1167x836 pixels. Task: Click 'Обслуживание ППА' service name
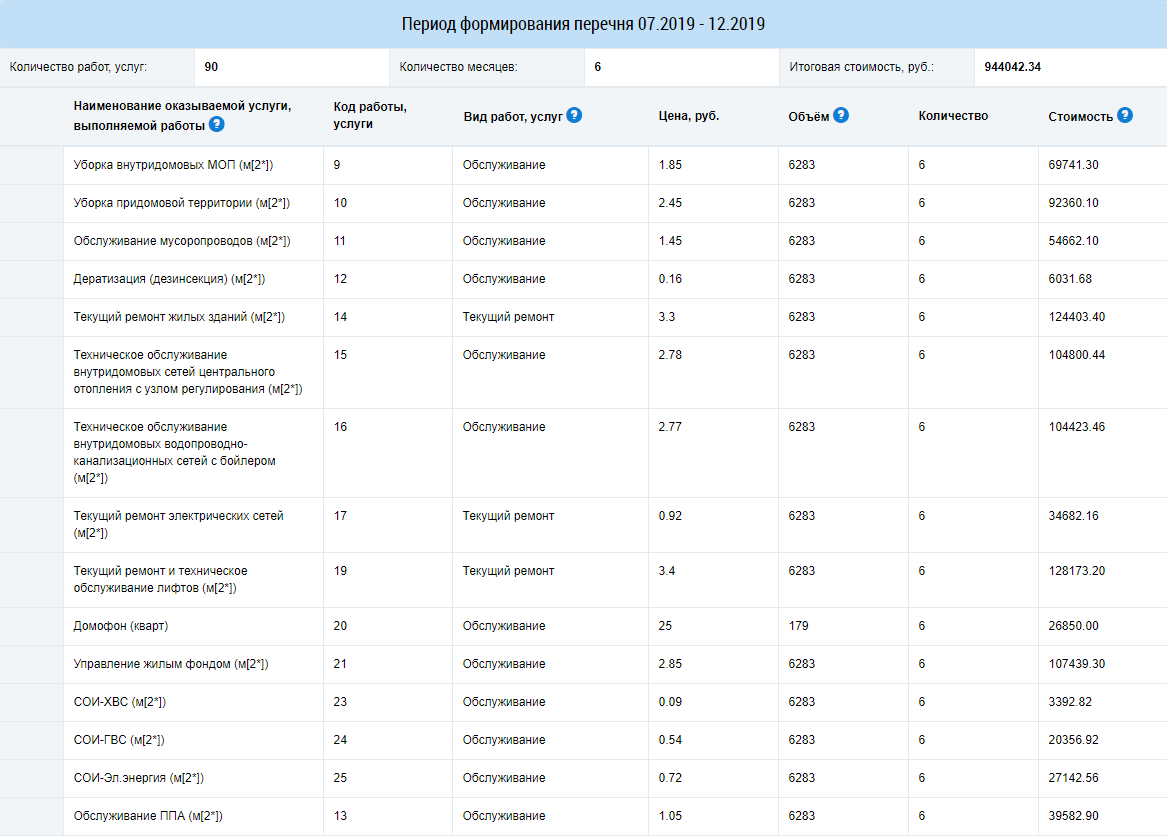click(147, 816)
